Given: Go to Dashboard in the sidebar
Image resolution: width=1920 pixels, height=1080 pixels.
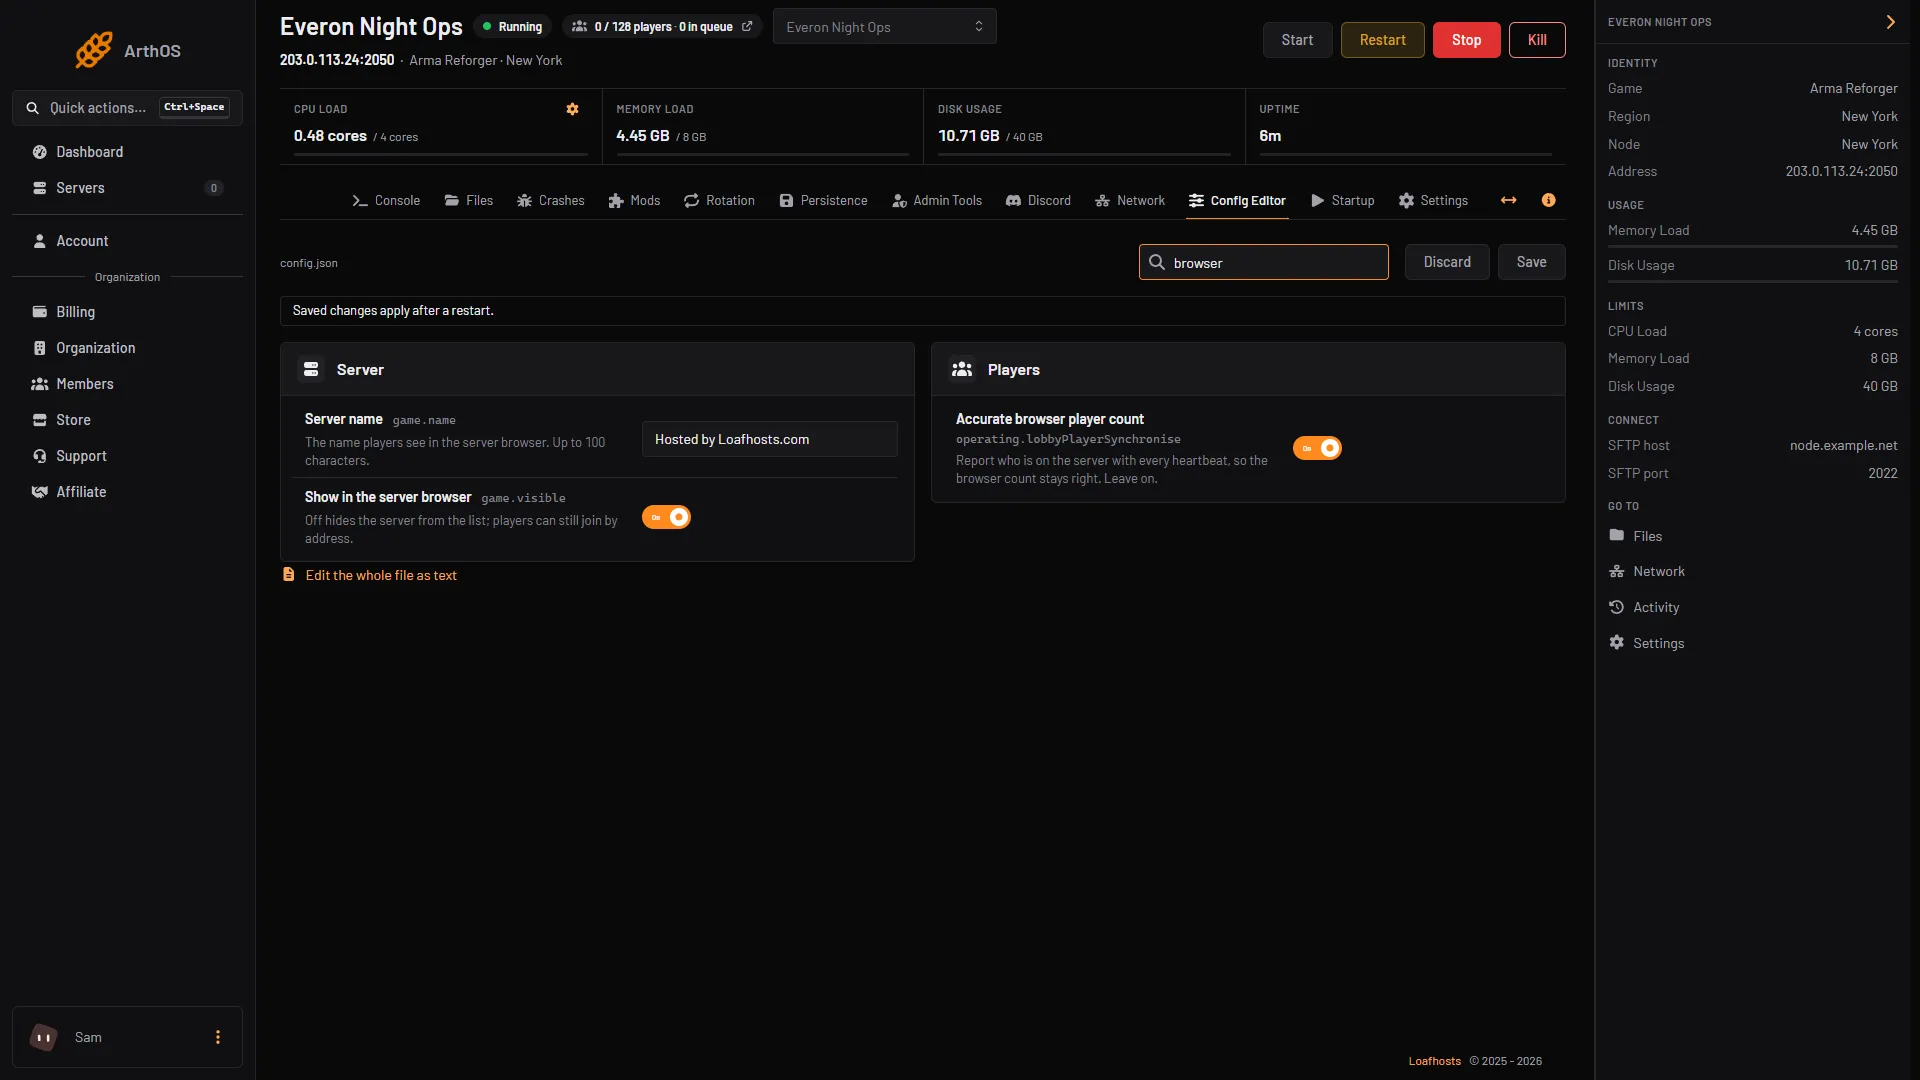Looking at the screenshot, I should point(127,152).
